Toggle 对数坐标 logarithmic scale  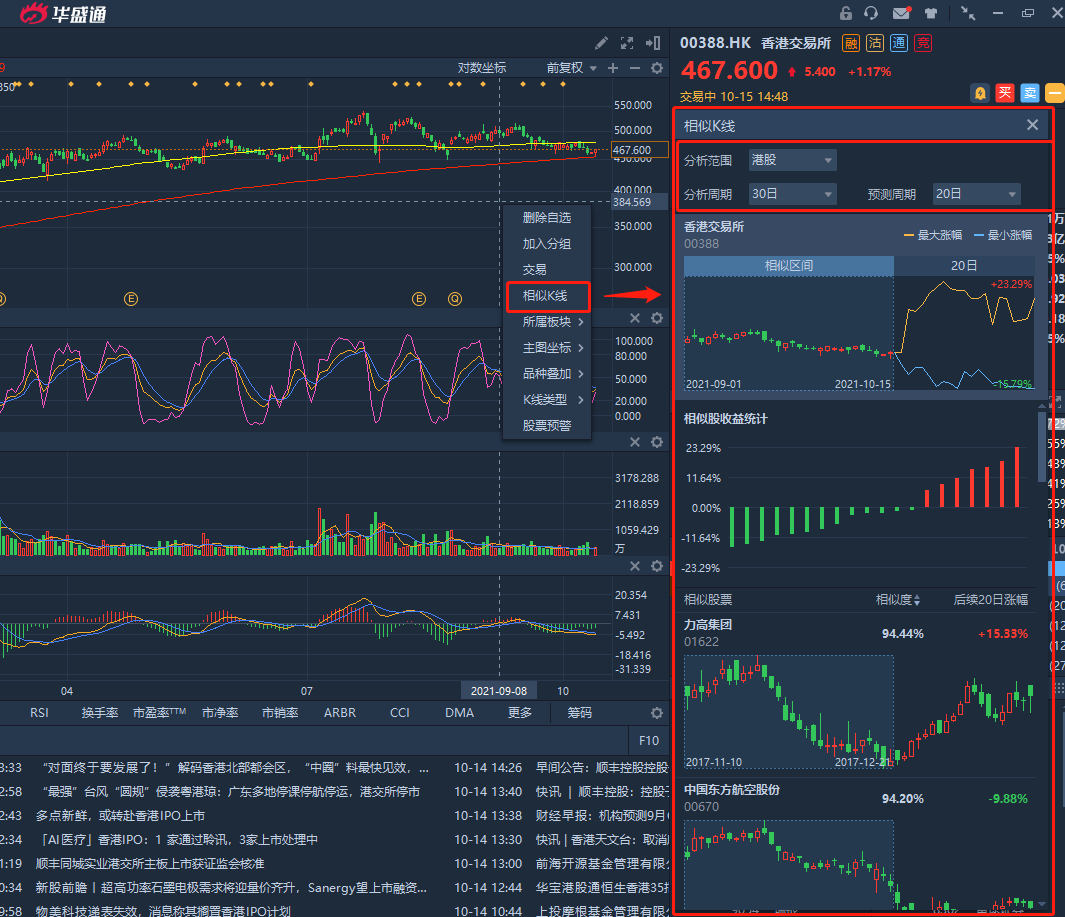coord(482,68)
